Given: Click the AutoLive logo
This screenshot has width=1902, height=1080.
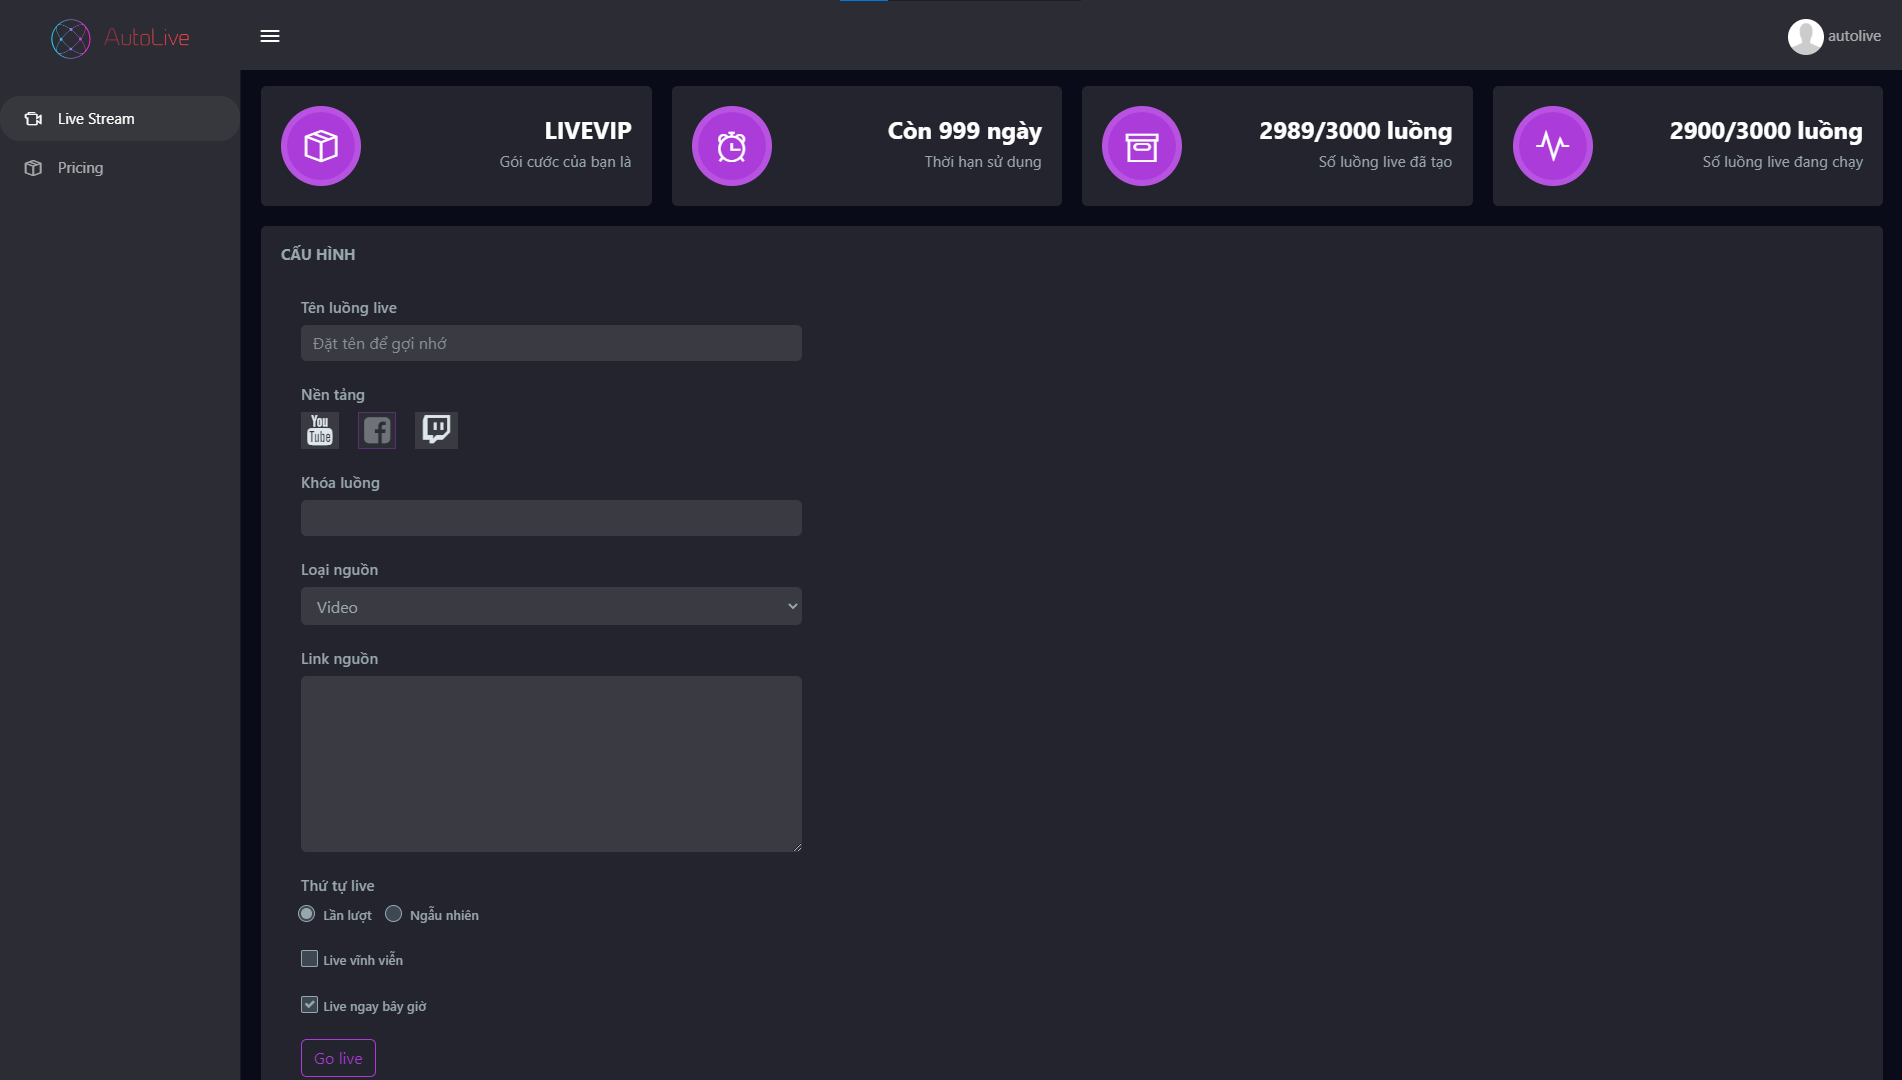Looking at the screenshot, I should [x=121, y=38].
